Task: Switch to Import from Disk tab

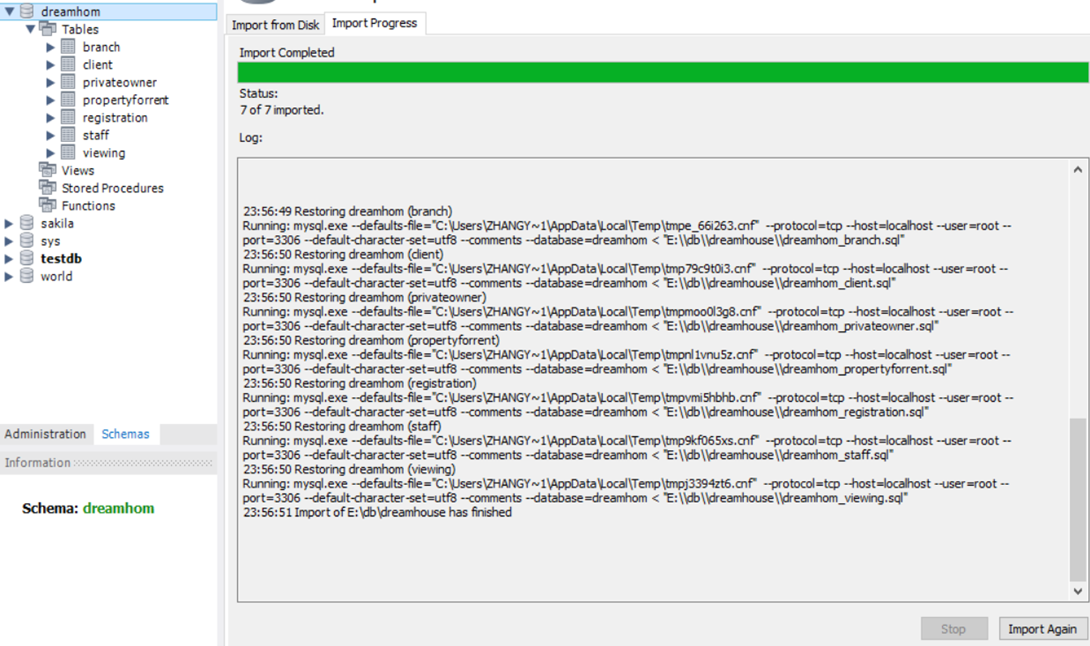Action: [275, 25]
